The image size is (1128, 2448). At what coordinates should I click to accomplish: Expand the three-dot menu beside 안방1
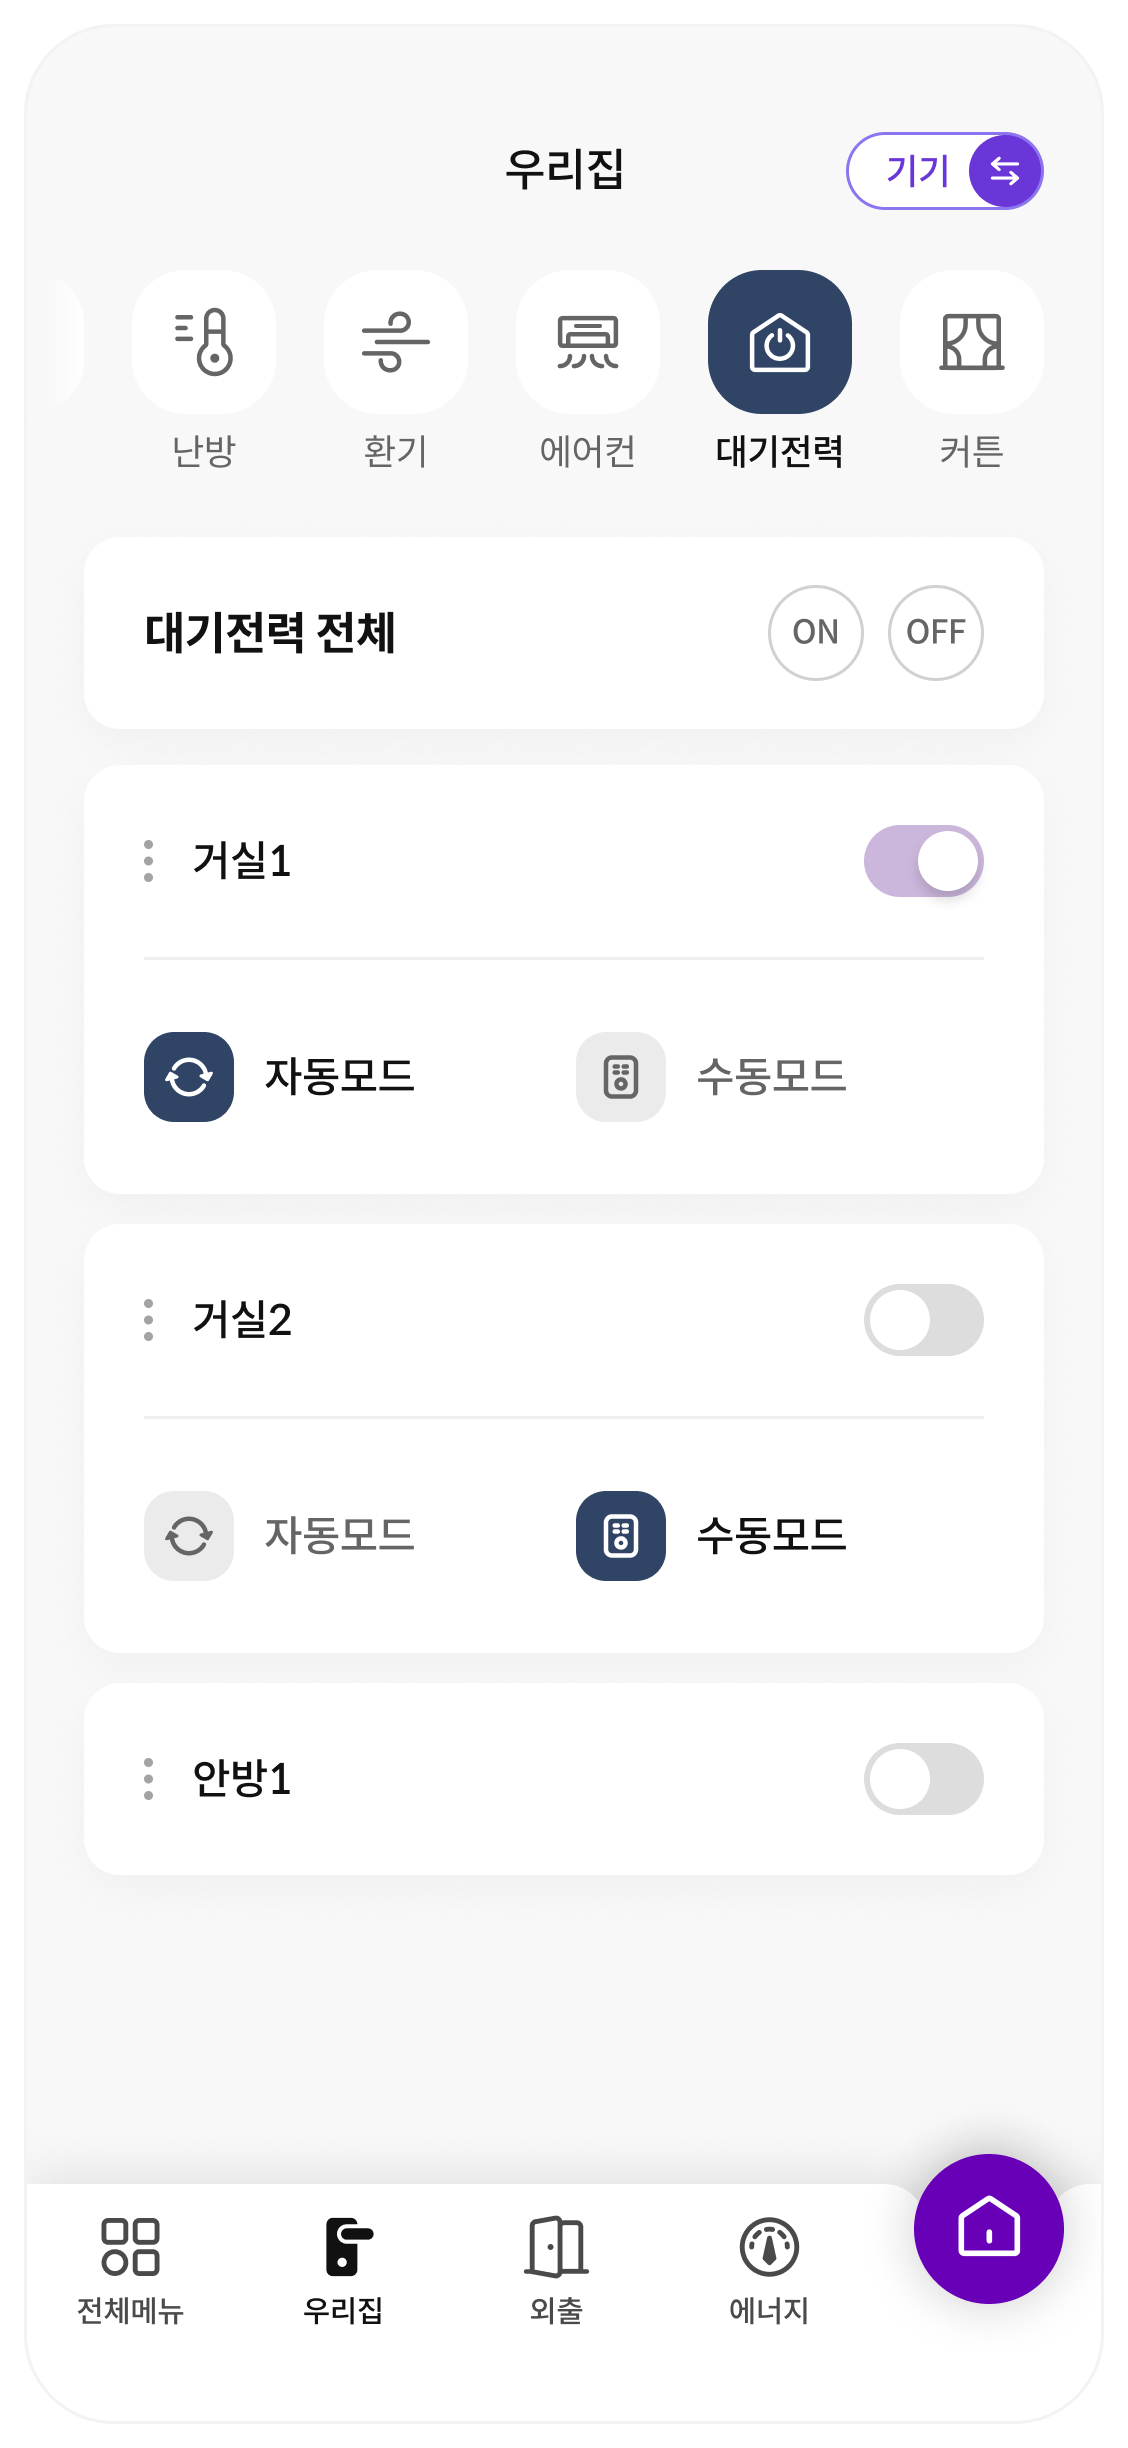pyautogui.click(x=149, y=1779)
